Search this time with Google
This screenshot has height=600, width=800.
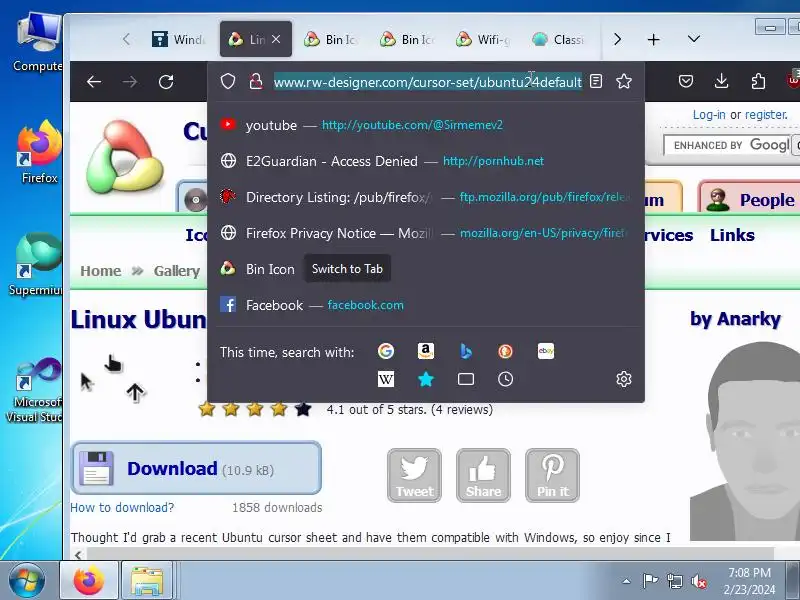click(386, 351)
